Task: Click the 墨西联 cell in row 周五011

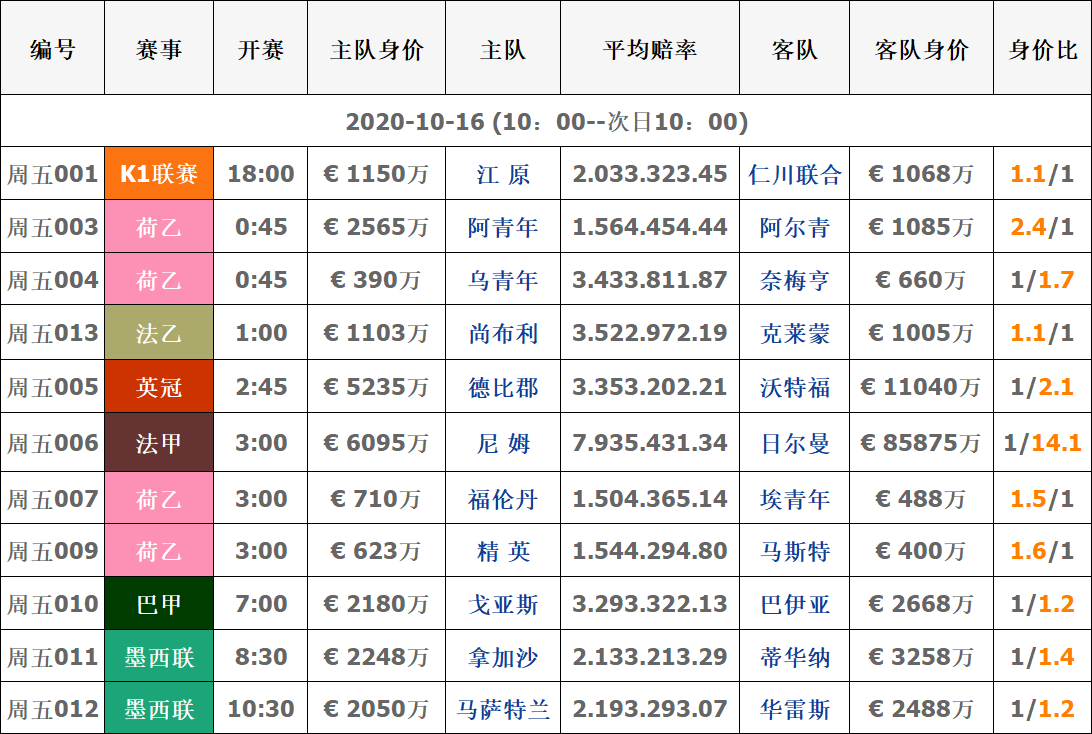Action: click(x=159, y=656)
